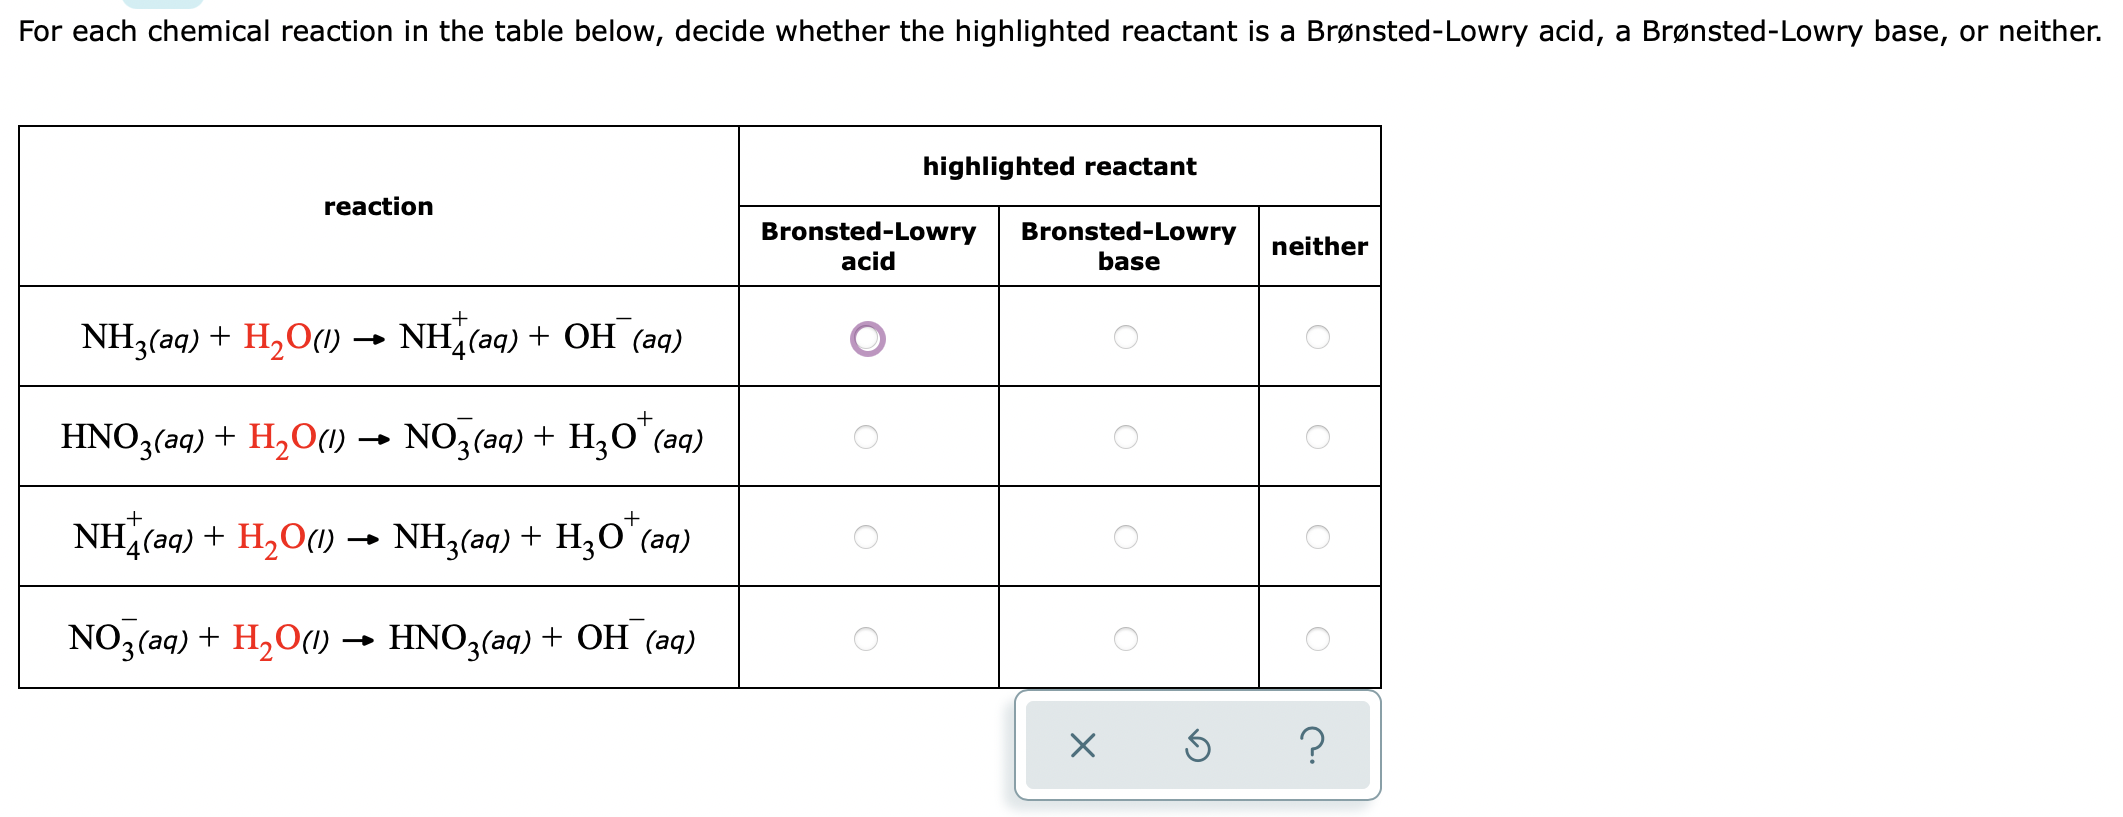This screenshot has width=2123, height=817.
Task: Select Brønsted-Lowry acid for the NH4+ reaction
Action: pyautogui.click(x=868, y=537)
